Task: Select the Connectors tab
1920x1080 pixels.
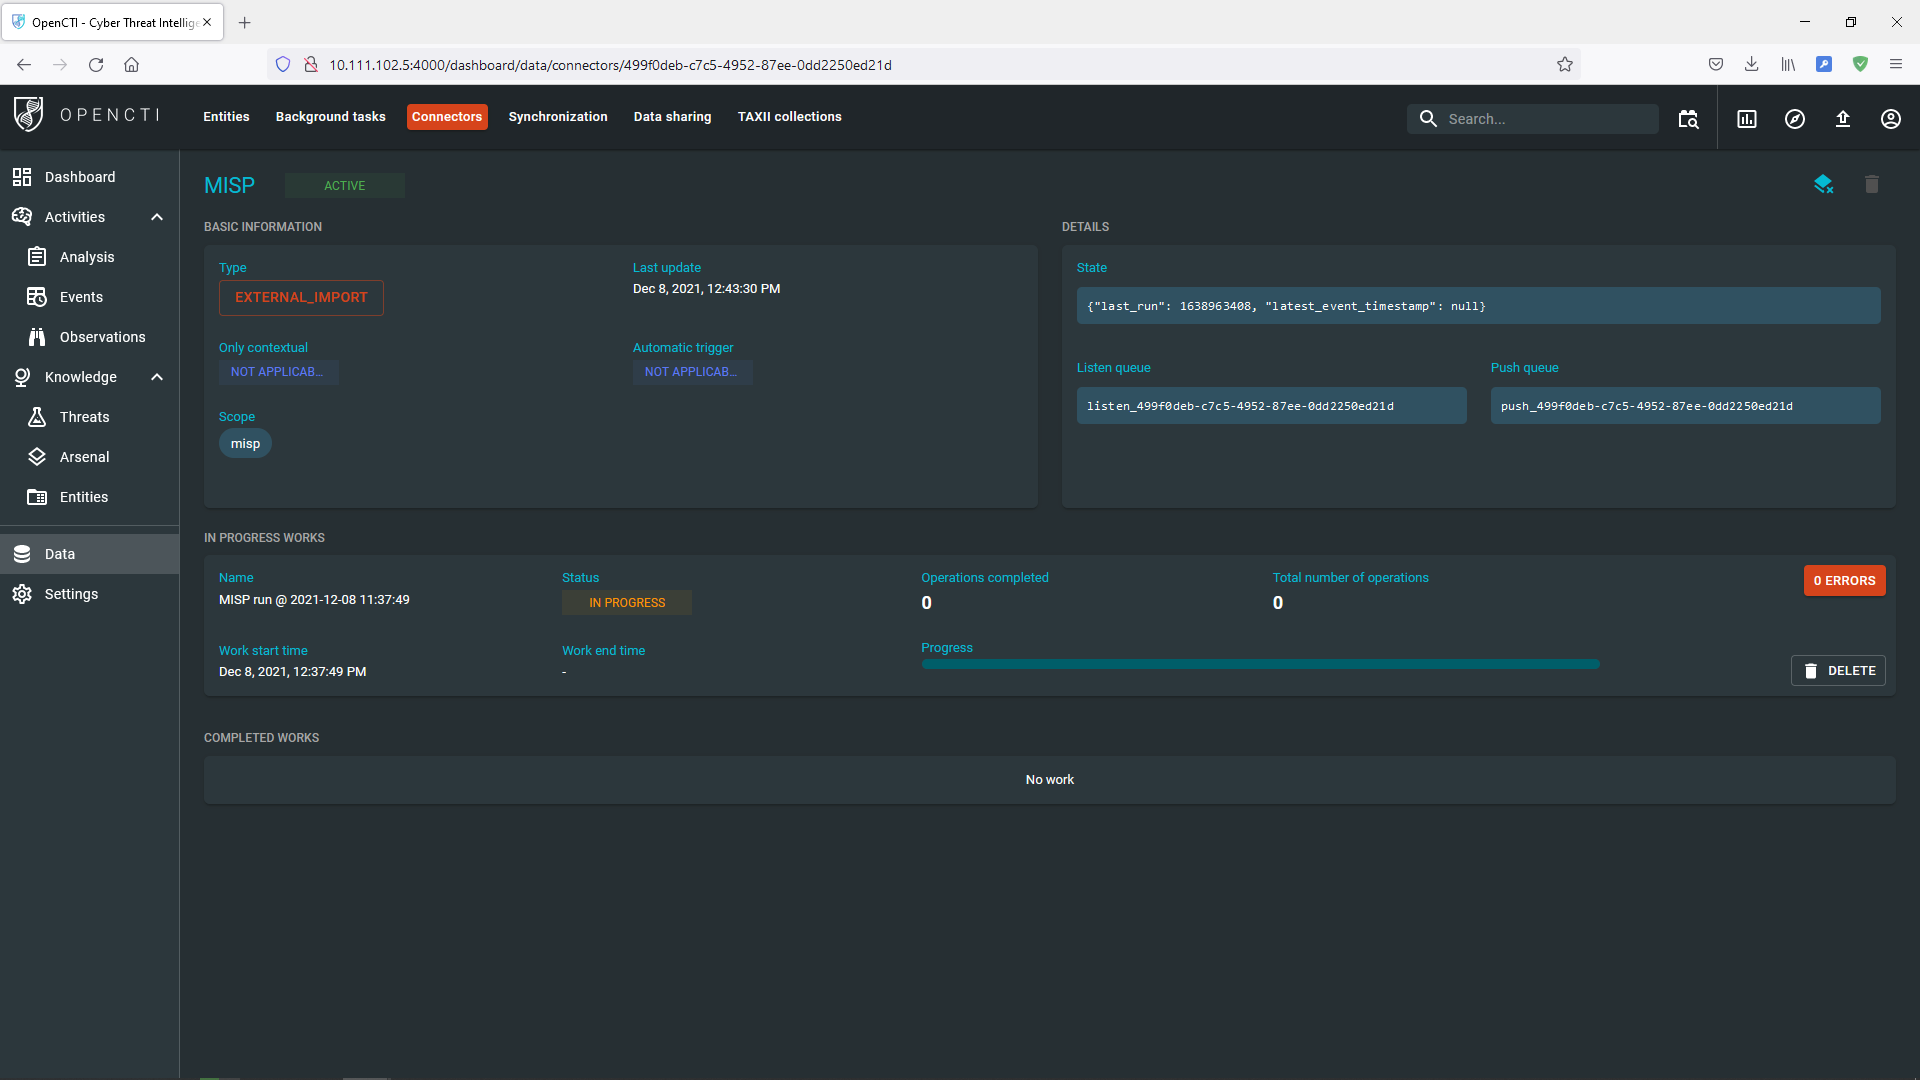Action: [x=447, y=117]
